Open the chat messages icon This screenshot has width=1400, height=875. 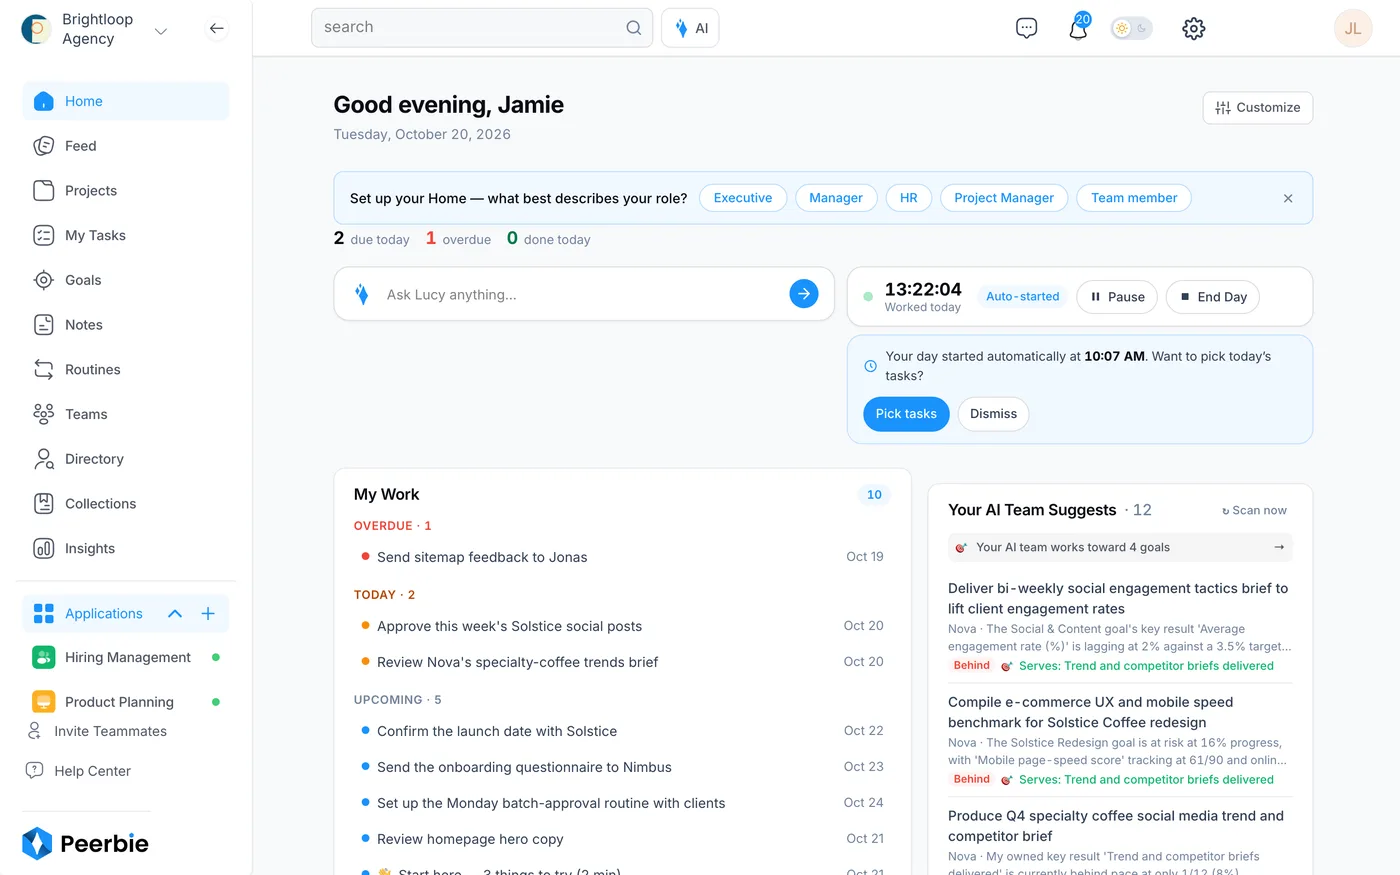point(1026,28)
